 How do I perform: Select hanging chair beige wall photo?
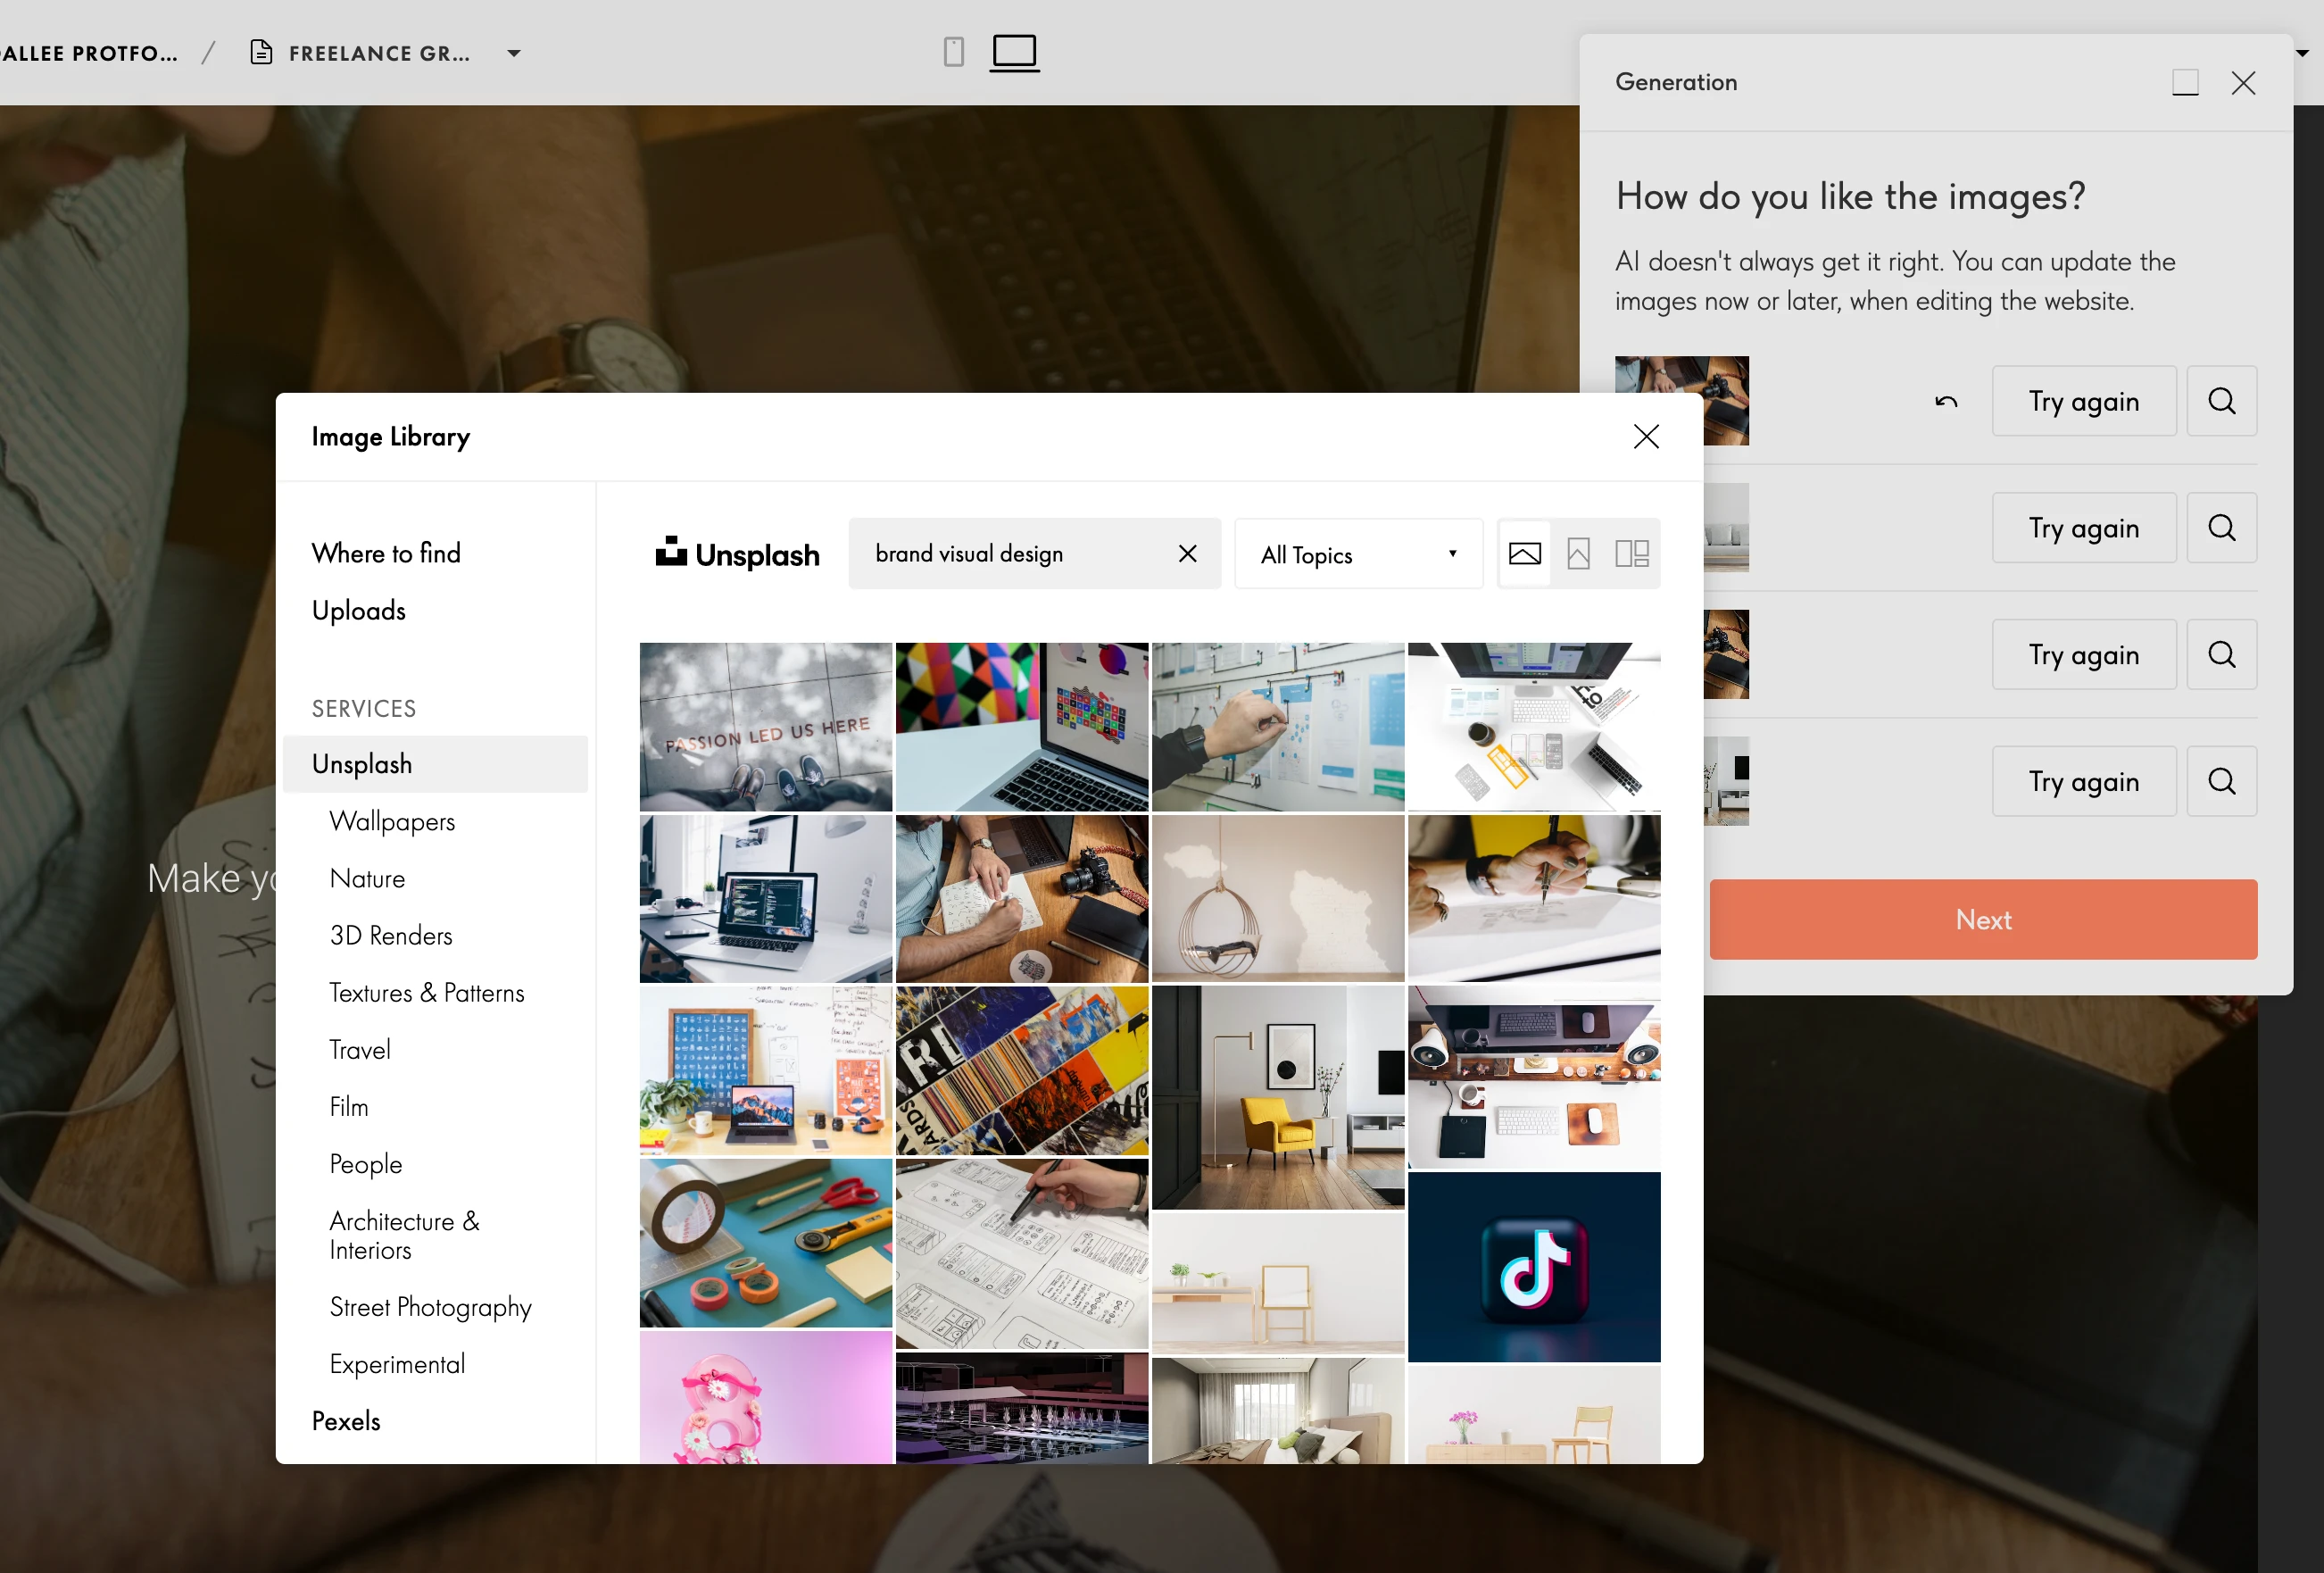1278,899
